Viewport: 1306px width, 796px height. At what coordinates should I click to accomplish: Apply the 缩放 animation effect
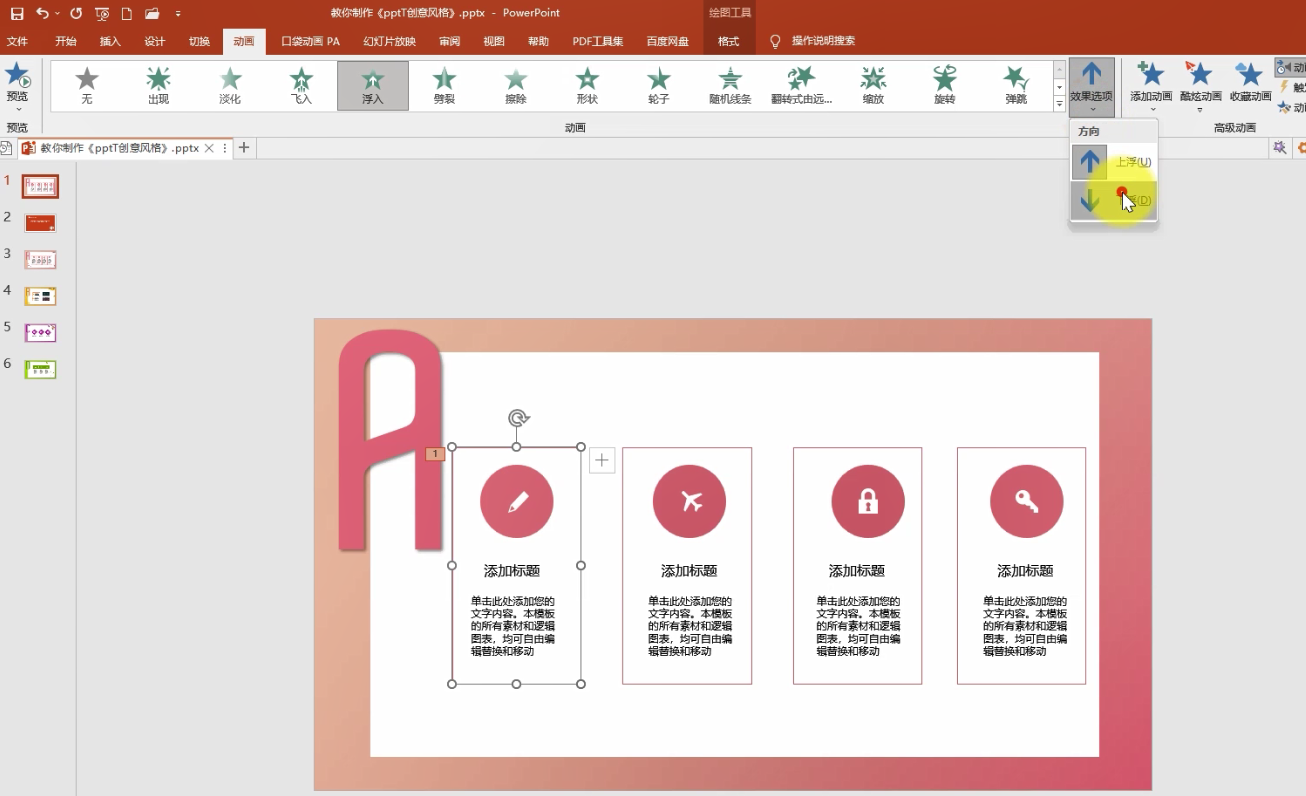coord(873,86)
